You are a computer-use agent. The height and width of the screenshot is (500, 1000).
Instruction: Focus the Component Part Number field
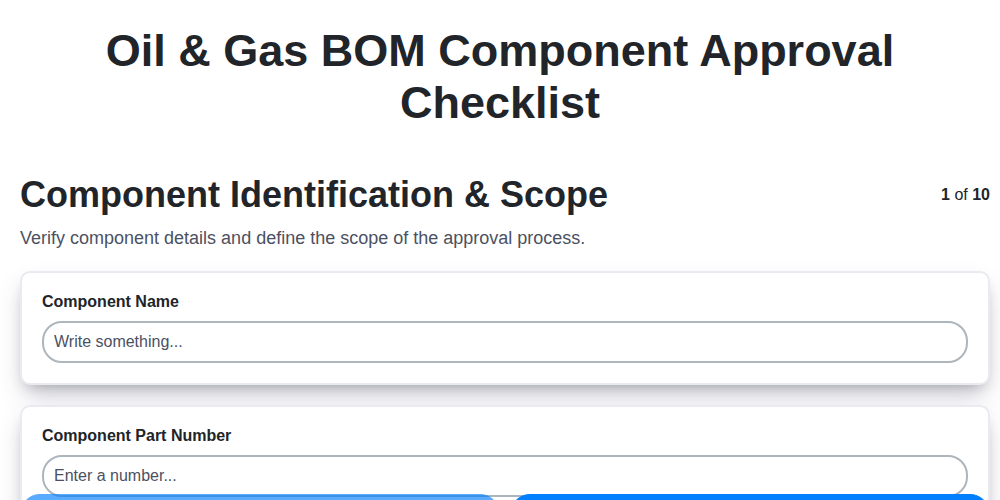504,475
